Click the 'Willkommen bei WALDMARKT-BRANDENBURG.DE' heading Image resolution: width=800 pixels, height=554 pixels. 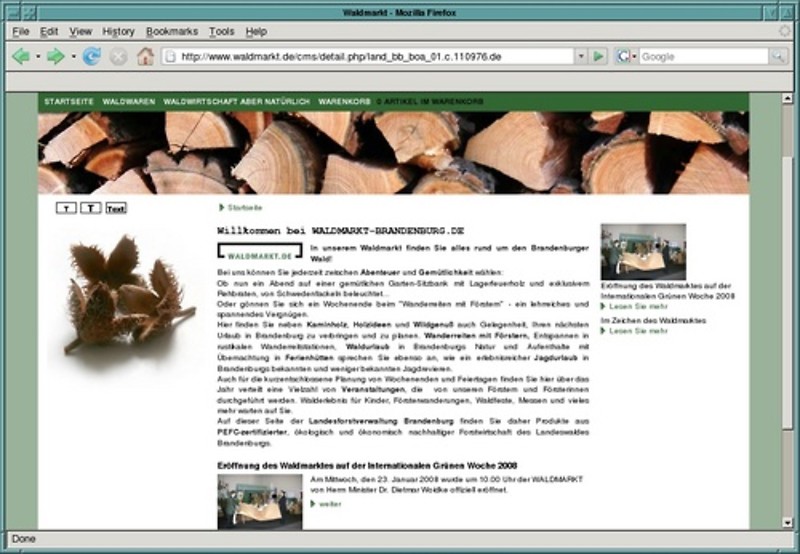[340, 231]
